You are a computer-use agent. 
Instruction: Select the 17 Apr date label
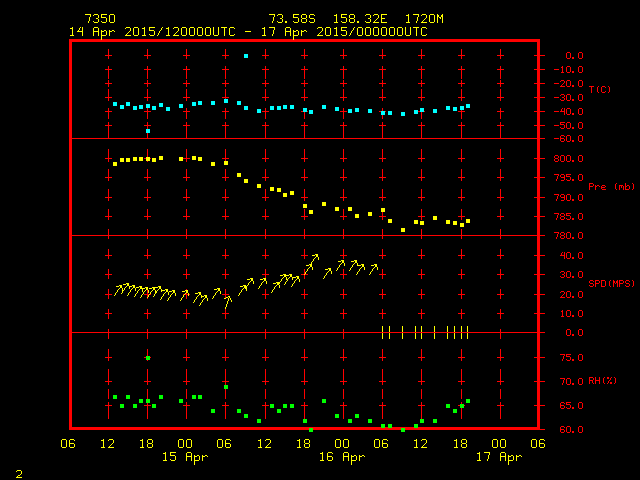499,457
